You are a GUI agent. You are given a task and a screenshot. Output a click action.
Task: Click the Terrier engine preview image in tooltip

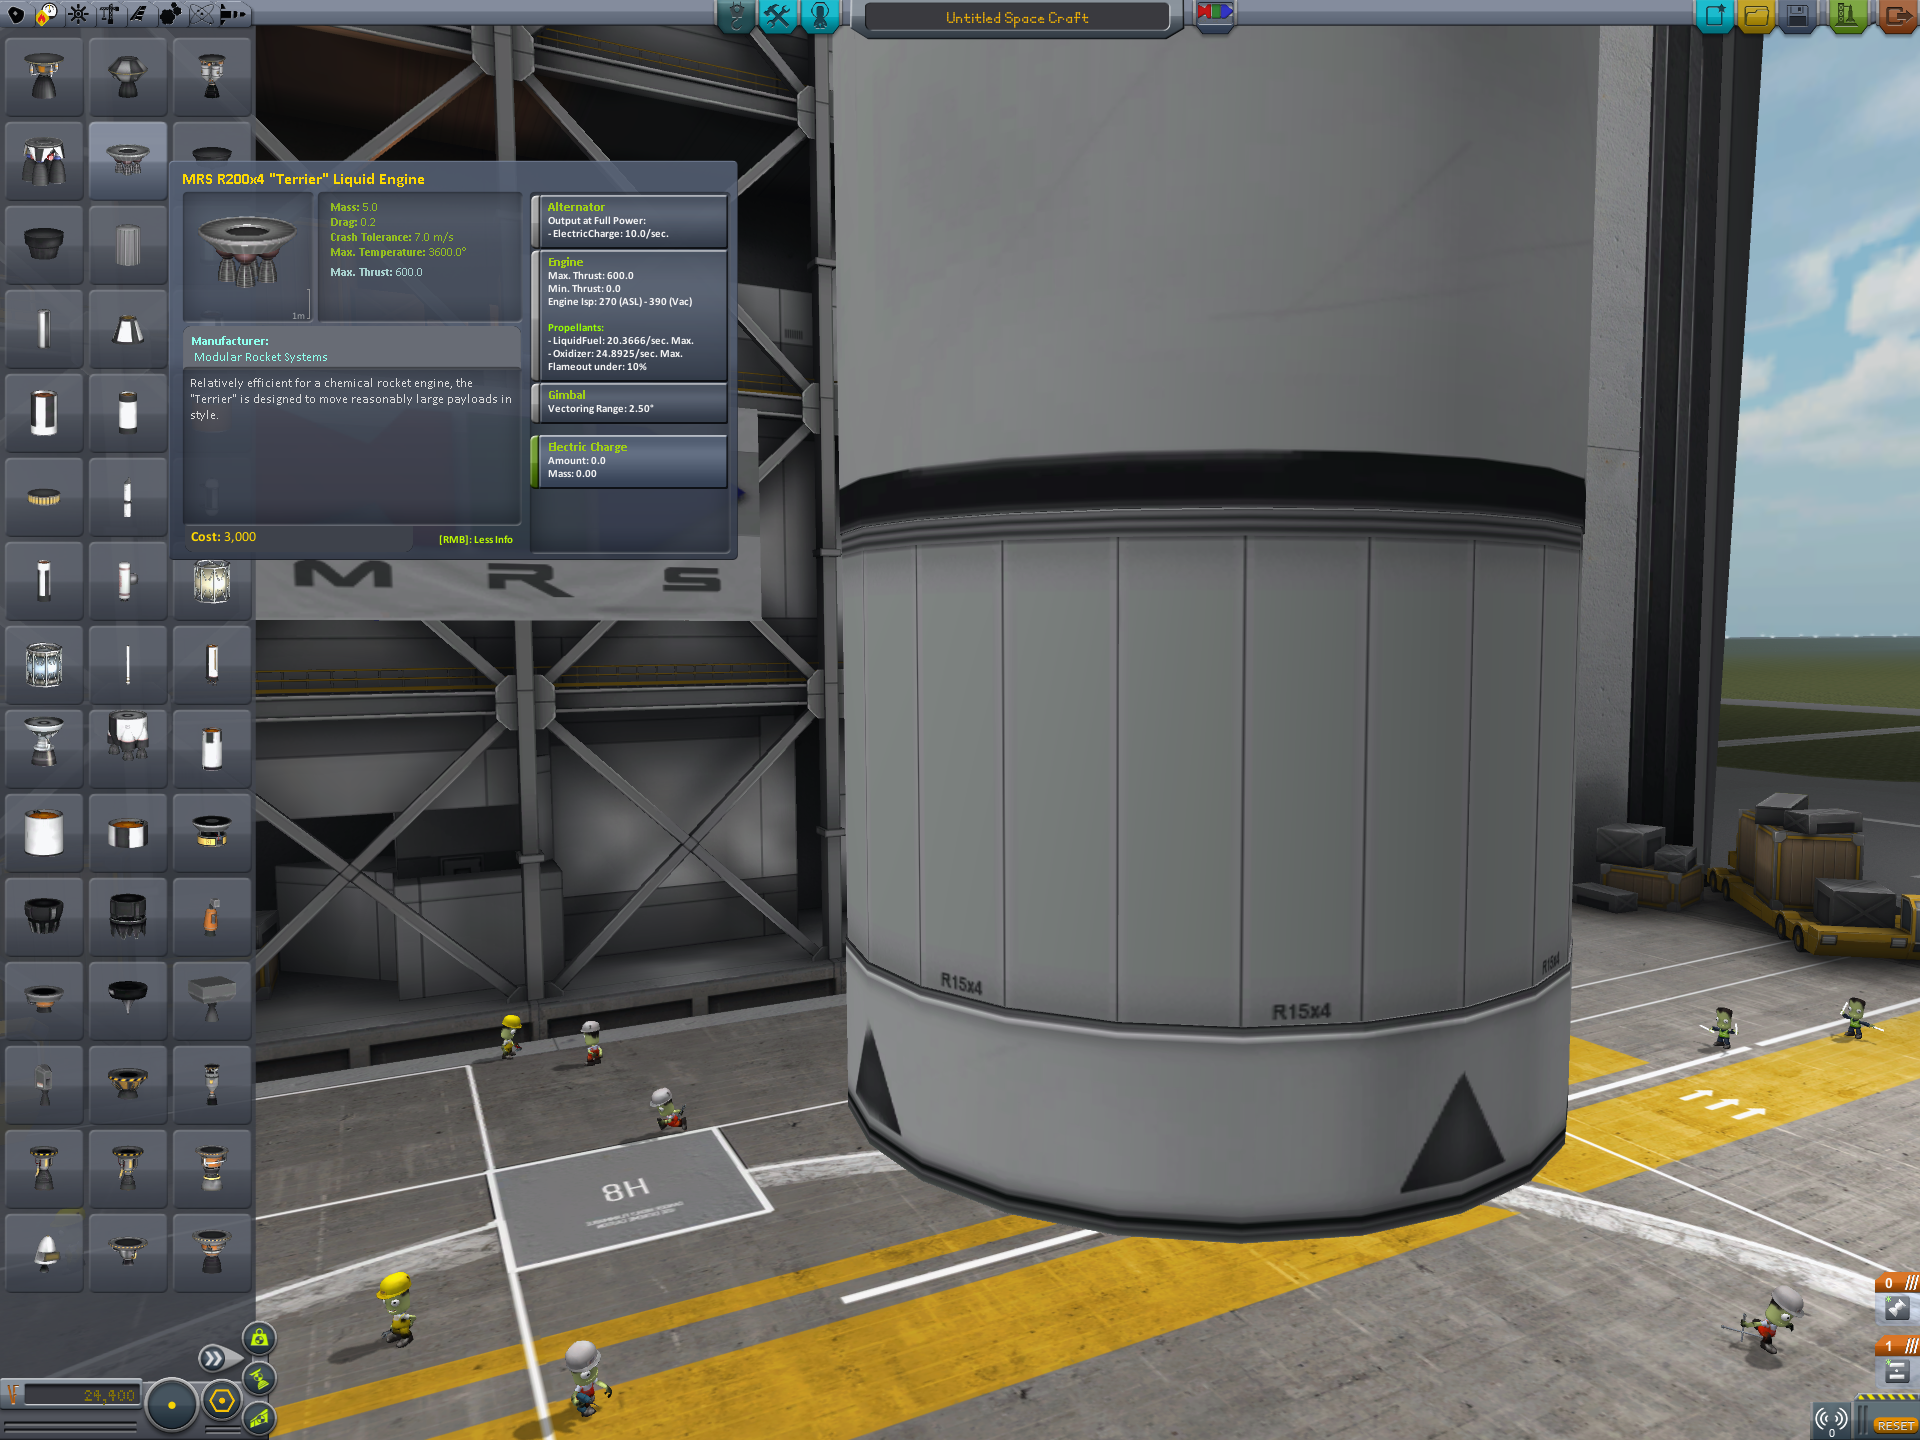[248, 256]
